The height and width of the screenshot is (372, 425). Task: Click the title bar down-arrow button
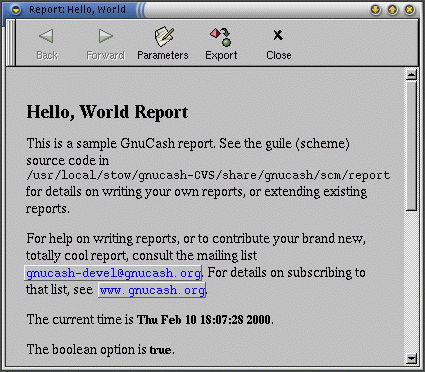coord(376,10)
